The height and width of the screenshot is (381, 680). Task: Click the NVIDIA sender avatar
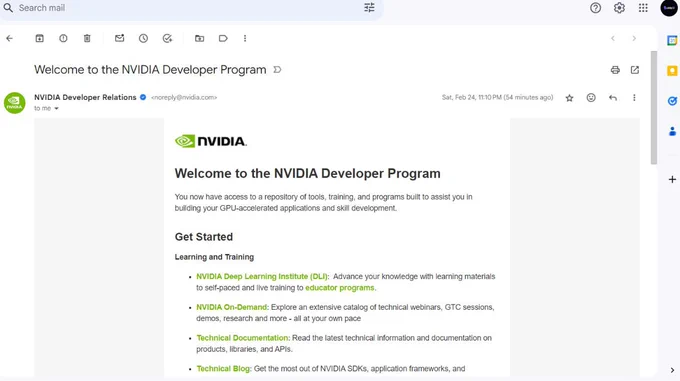[15, 103]
